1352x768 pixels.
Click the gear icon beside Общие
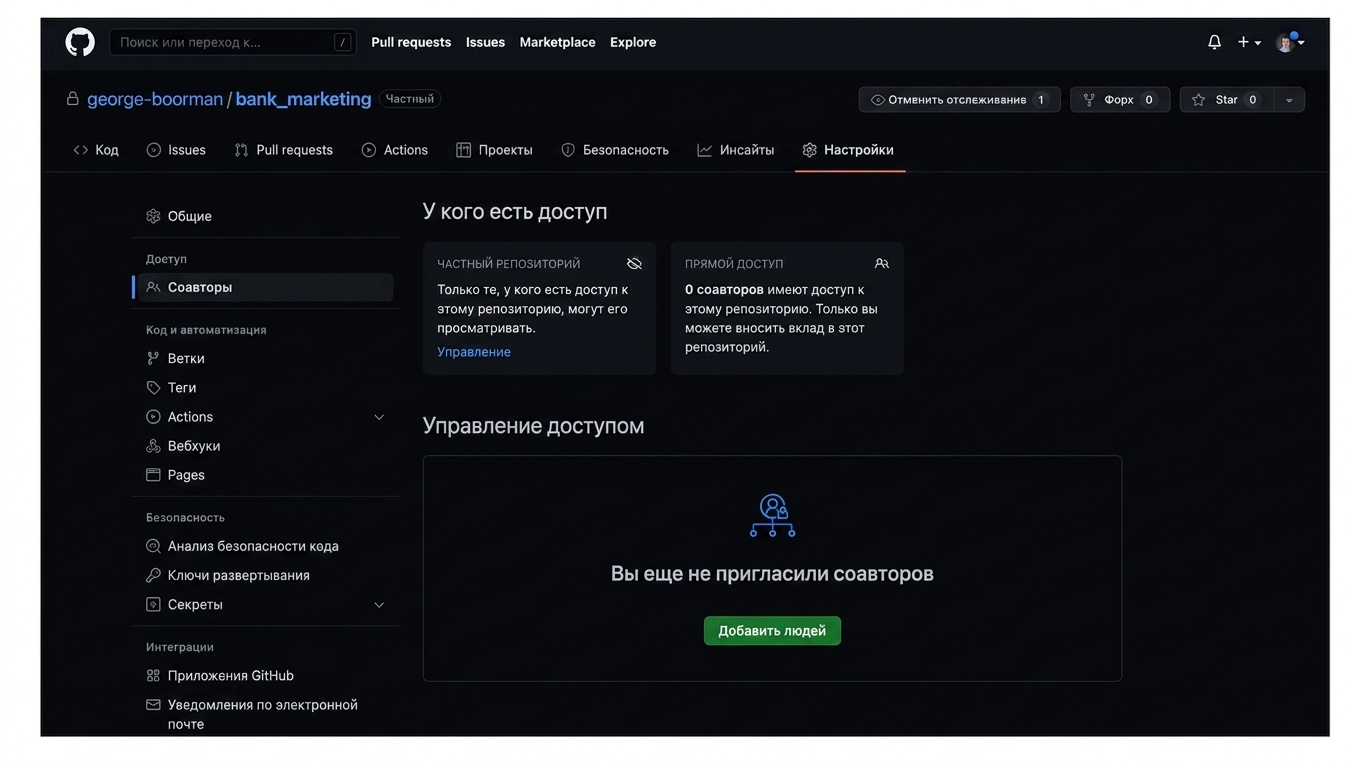click(x=153, y=216)
